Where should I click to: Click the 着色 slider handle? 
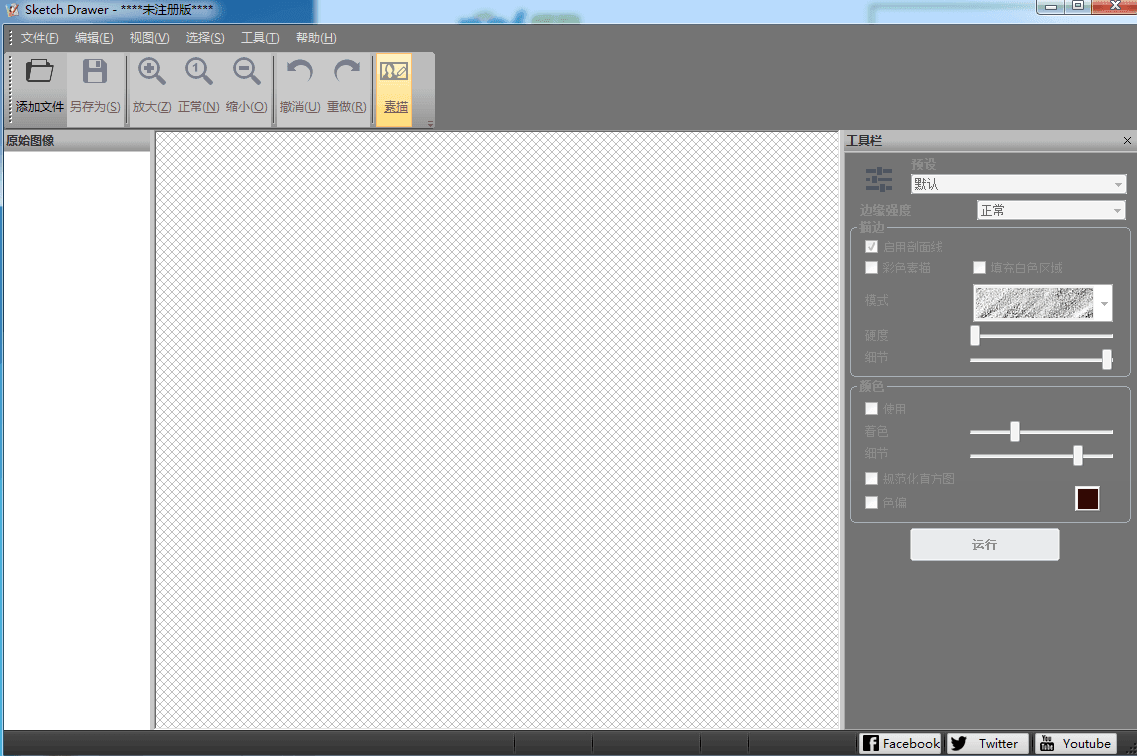pos(1014,431)
